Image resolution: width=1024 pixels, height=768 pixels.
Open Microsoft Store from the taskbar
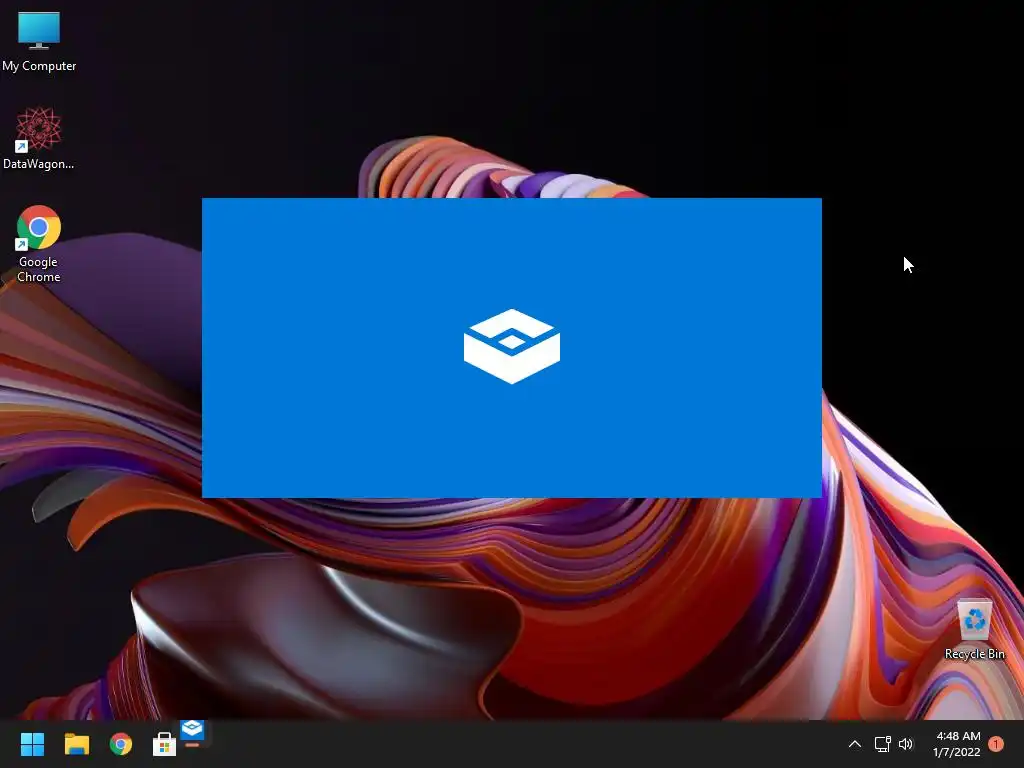pyautogui.click(x=165, y=744)
